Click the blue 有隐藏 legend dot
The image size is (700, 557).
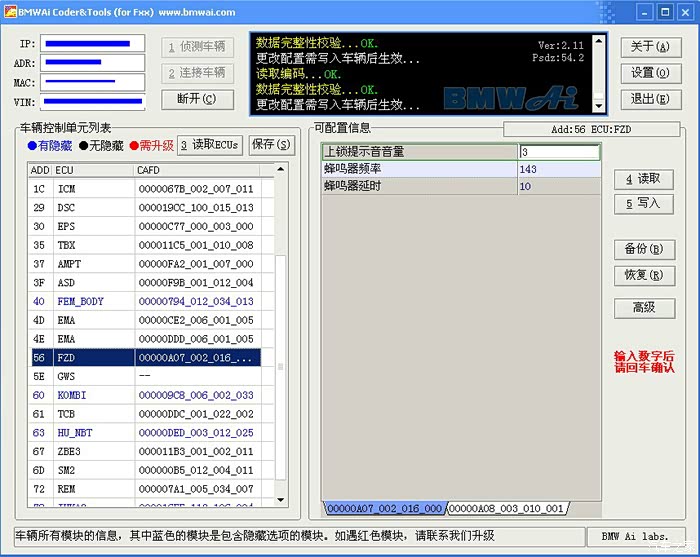(32, 145)
